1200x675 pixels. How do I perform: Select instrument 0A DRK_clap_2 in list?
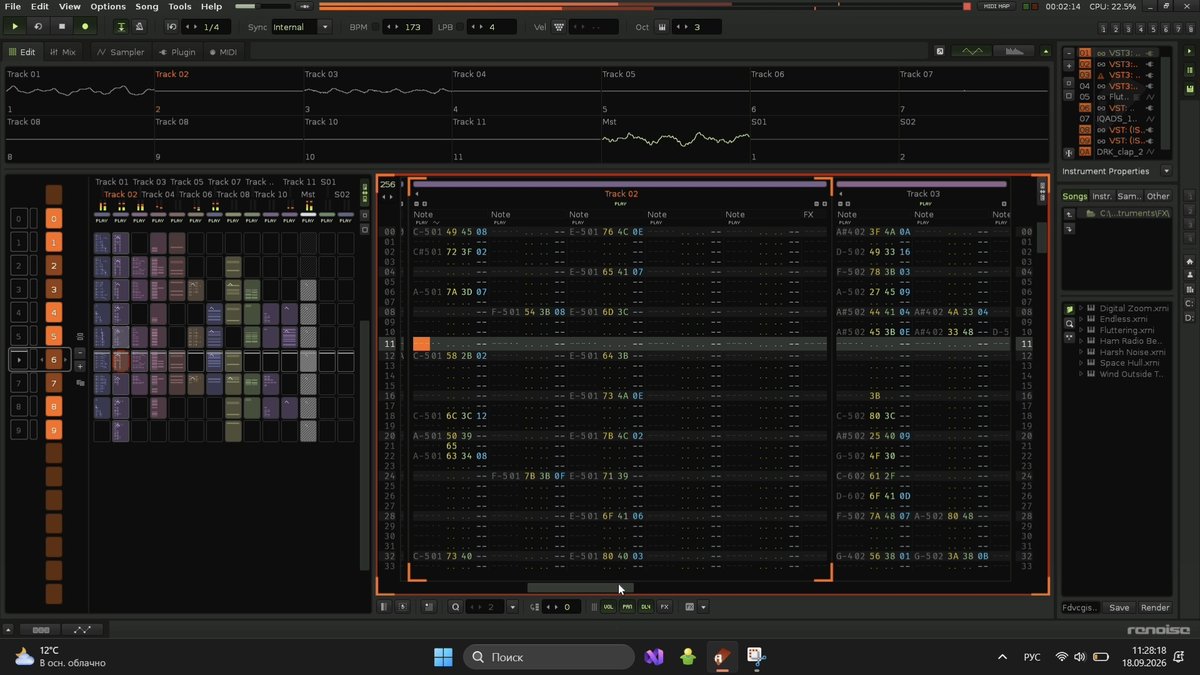1117,152
